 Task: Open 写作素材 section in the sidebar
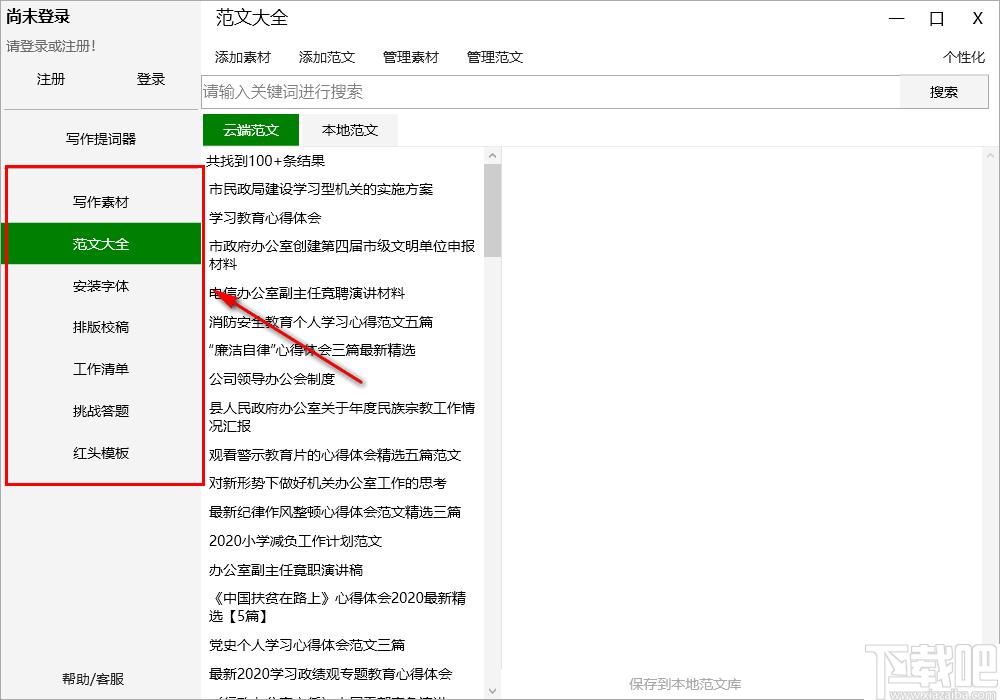101,202
